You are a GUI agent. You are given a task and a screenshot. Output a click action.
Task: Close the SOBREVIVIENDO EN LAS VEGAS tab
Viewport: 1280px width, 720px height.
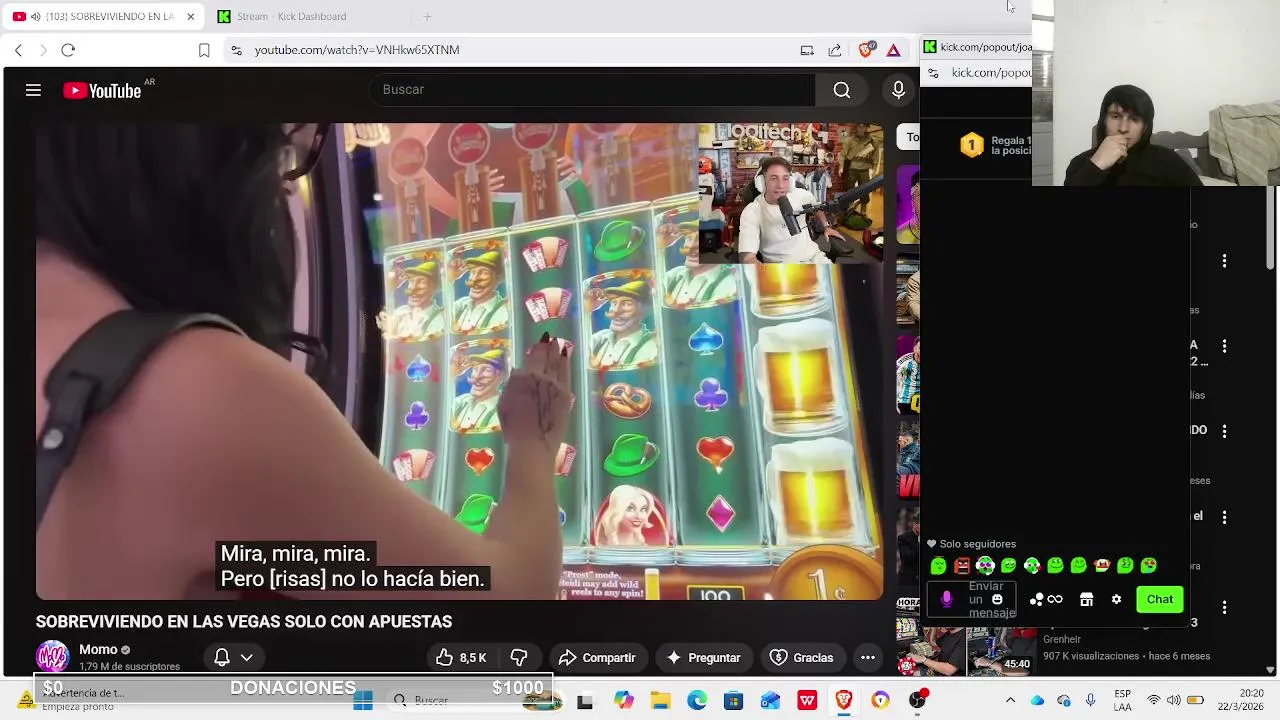(190, 17)
